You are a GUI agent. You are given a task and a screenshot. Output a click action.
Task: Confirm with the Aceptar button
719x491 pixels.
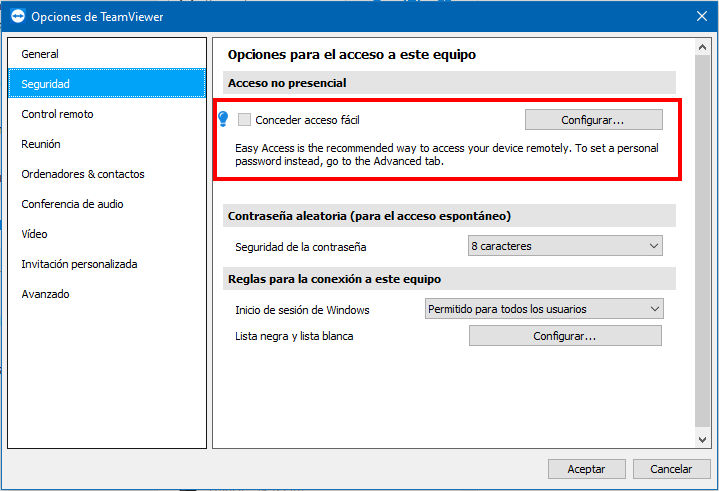coord(586,469)
